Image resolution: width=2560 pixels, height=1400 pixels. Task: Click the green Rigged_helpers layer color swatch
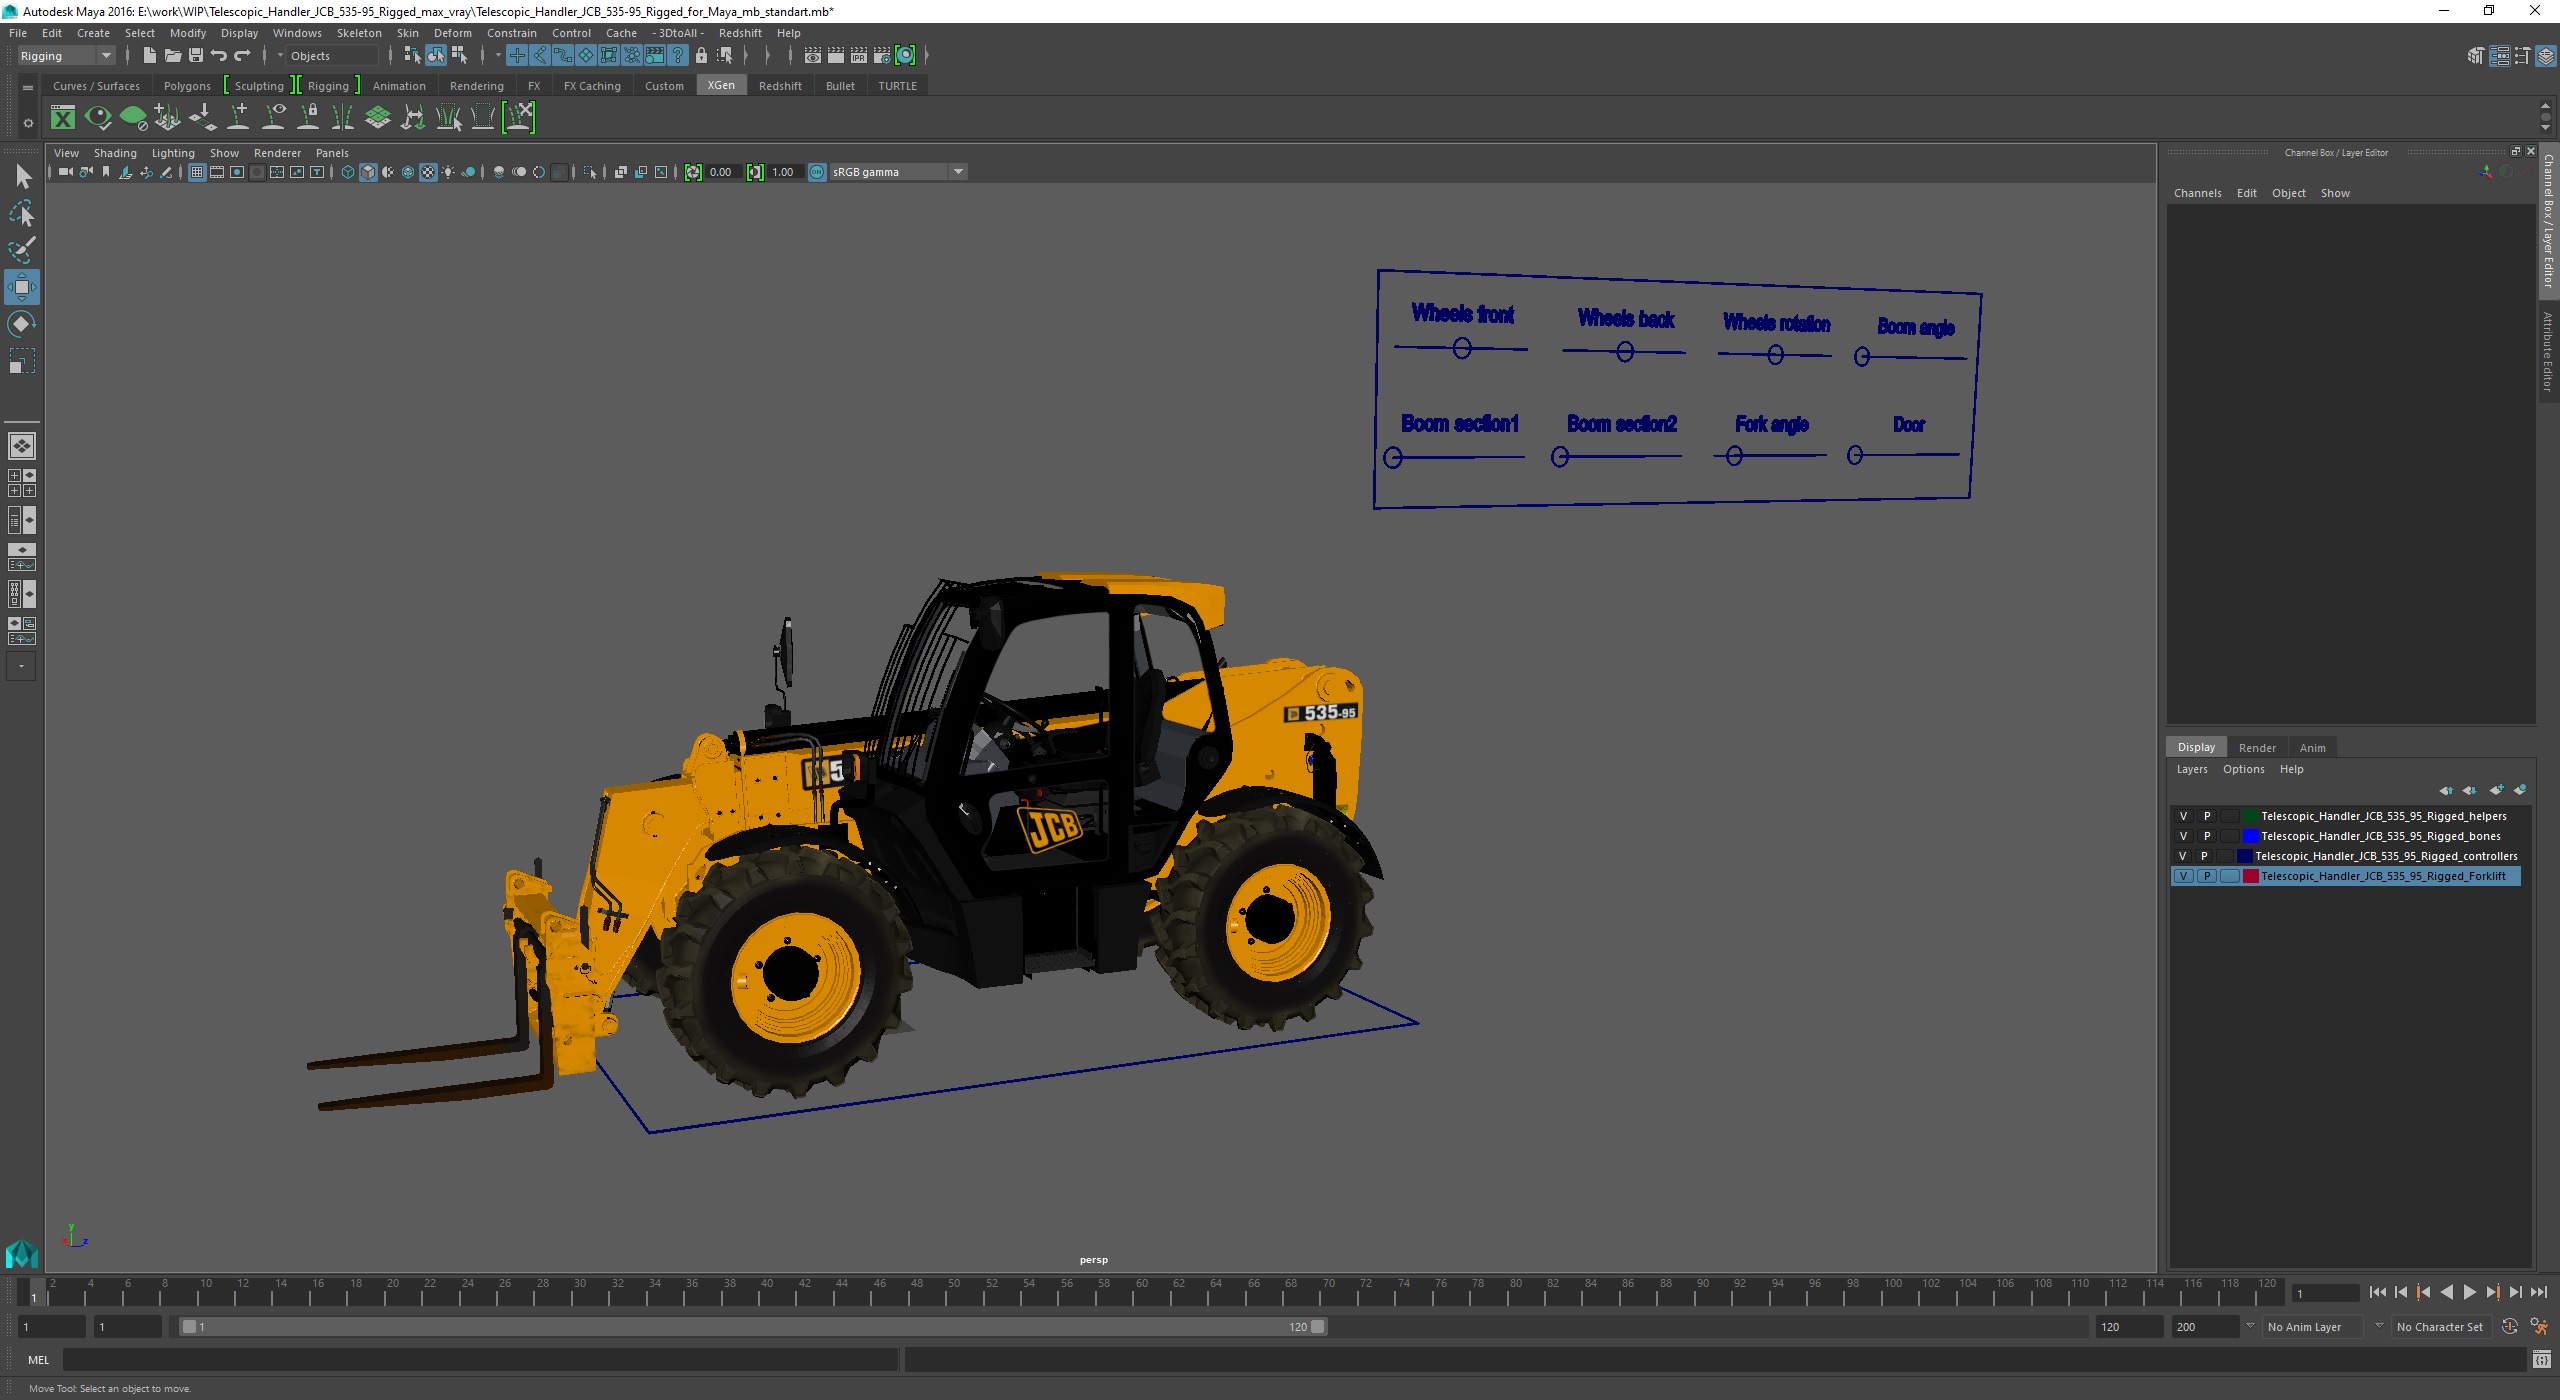point(2250,816)
